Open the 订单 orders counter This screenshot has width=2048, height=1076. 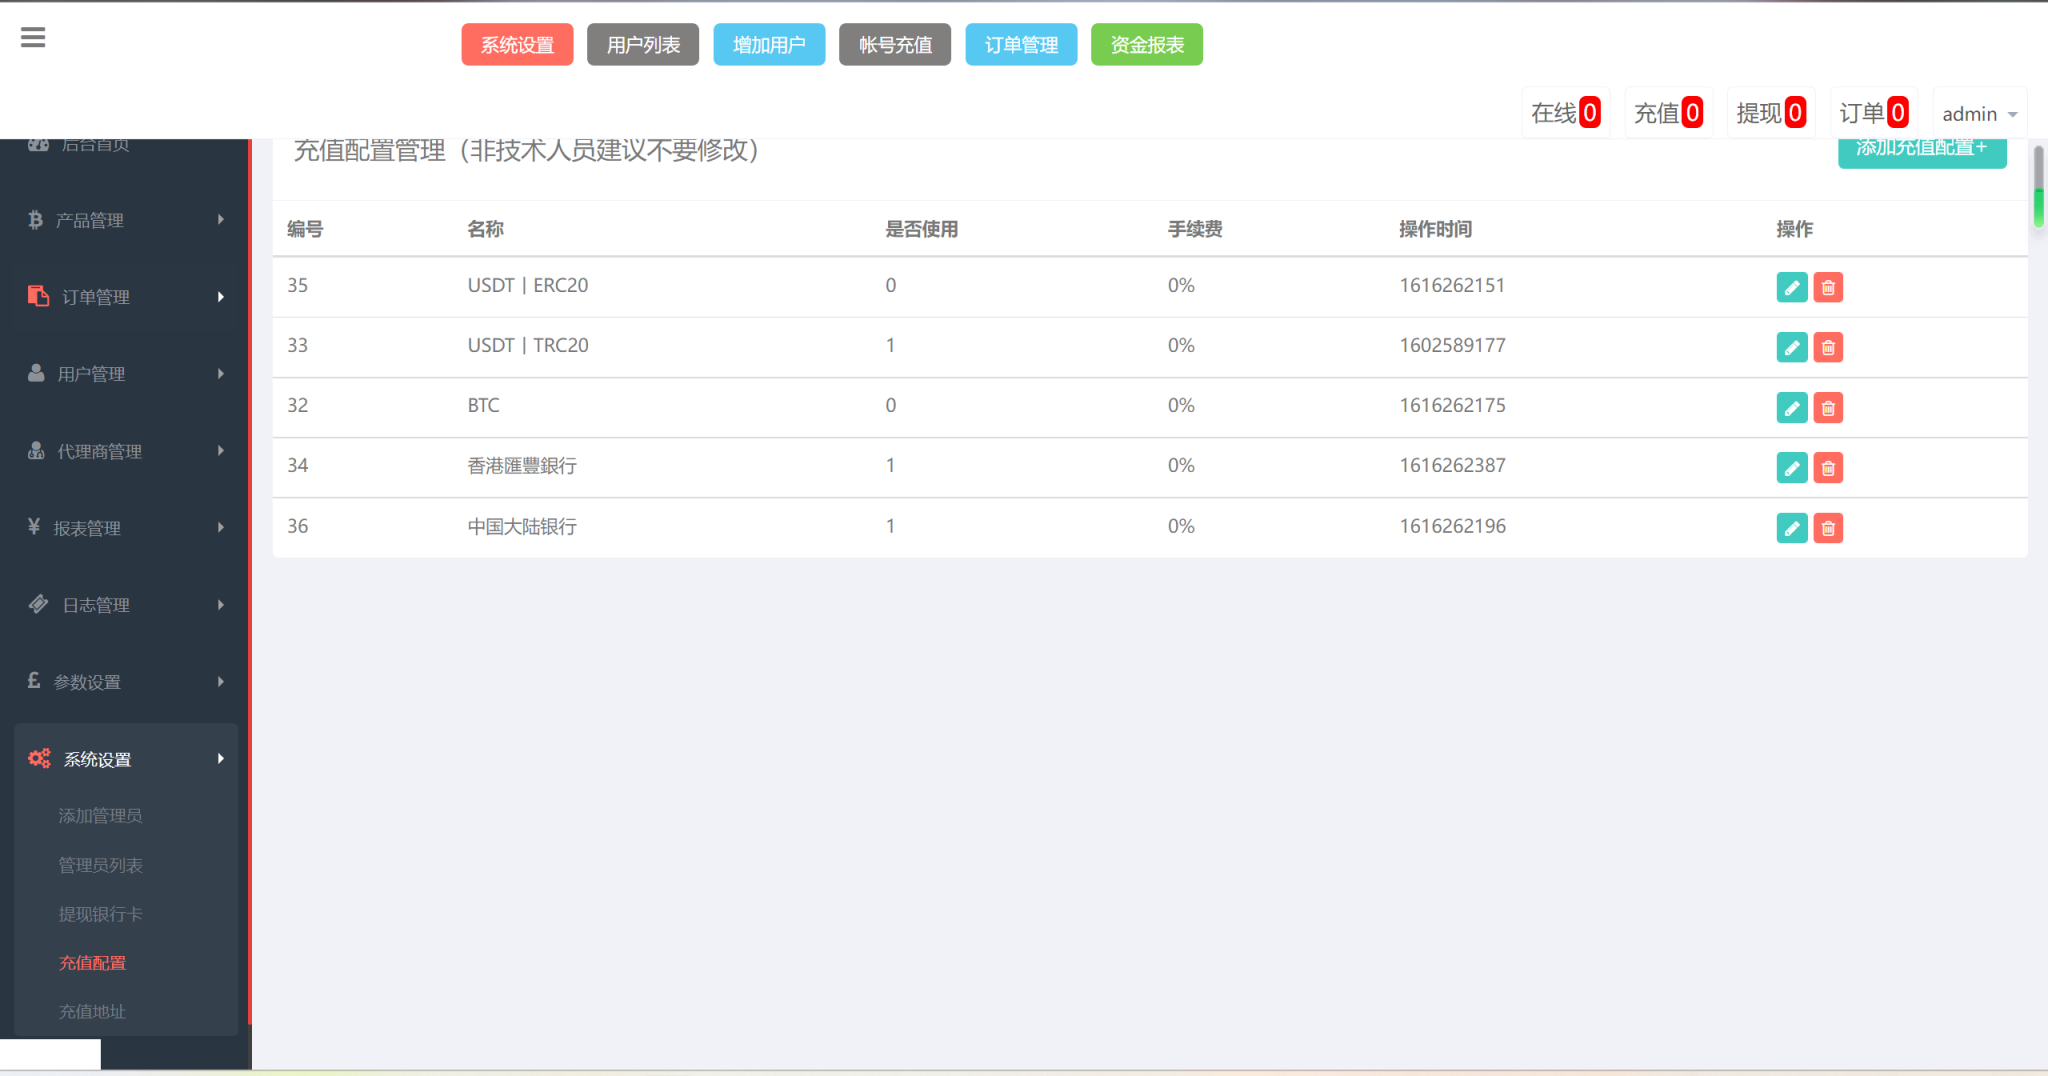coord(1874,113)
